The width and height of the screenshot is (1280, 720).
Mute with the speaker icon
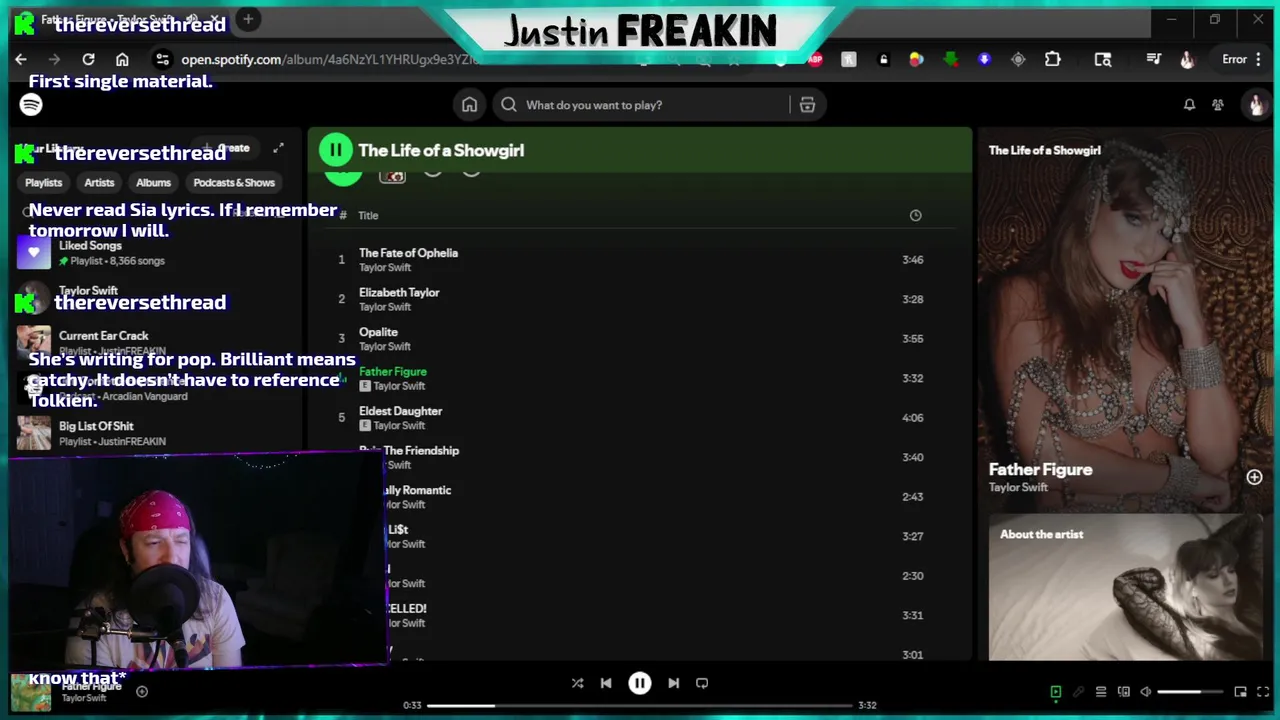(x=1146, y=692)
